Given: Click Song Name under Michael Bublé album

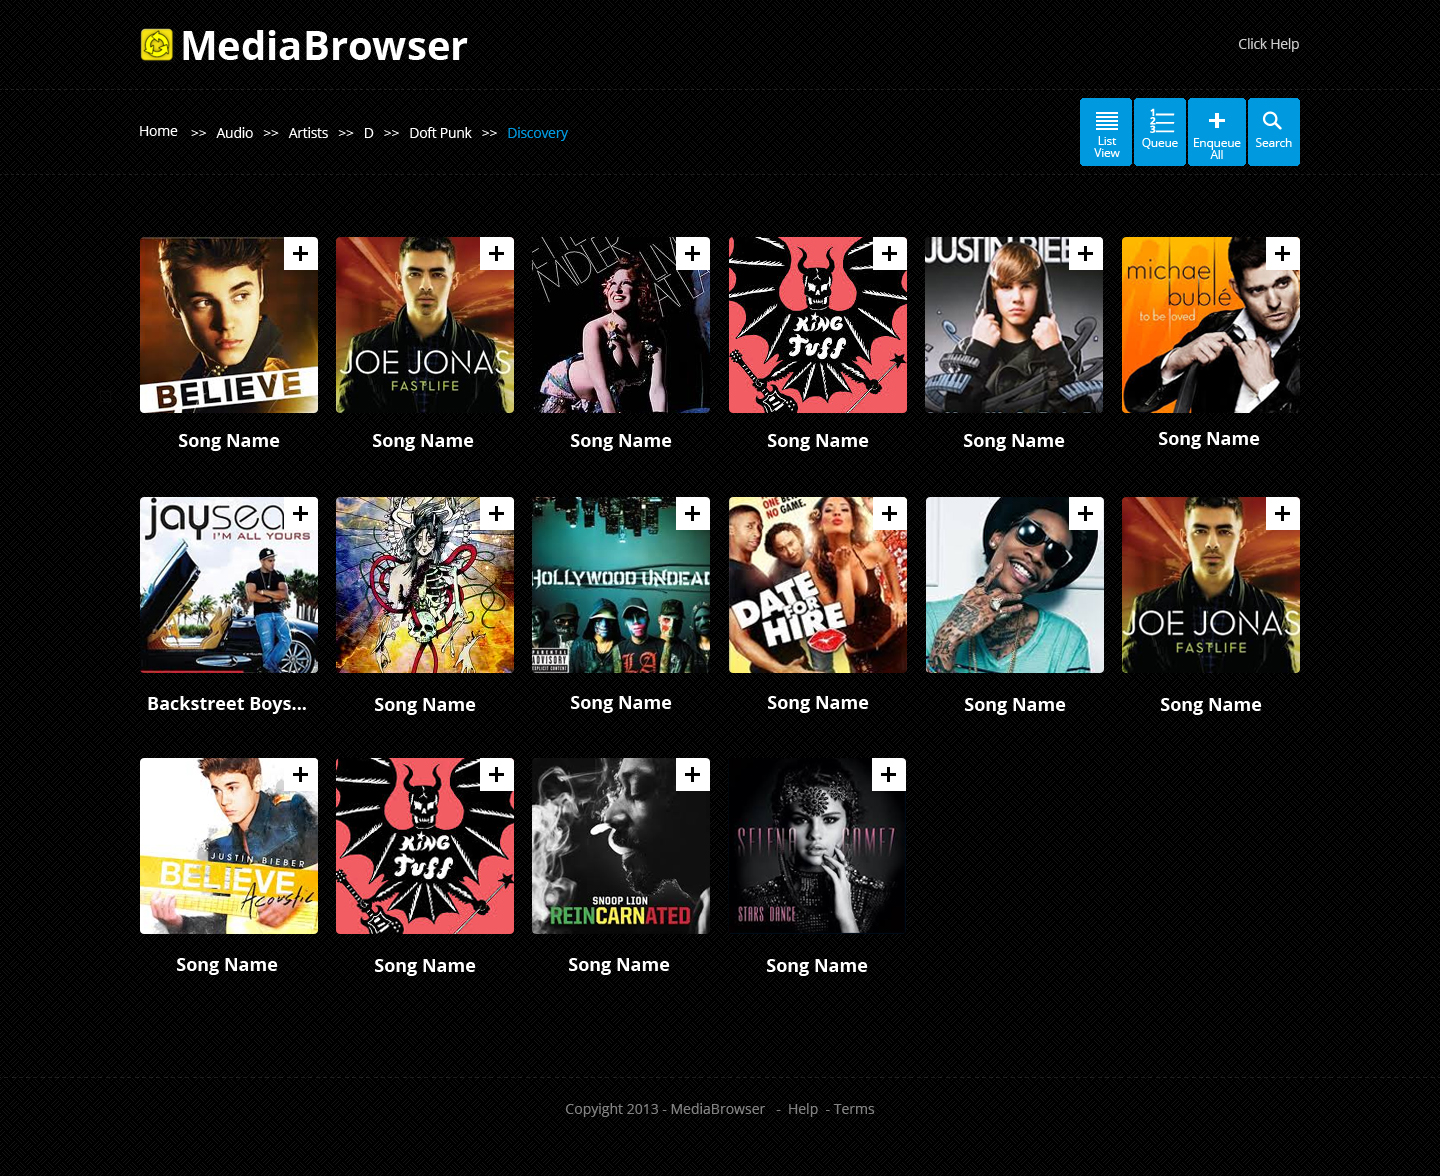Looking at the screenshot, I should click(1209, 438).
